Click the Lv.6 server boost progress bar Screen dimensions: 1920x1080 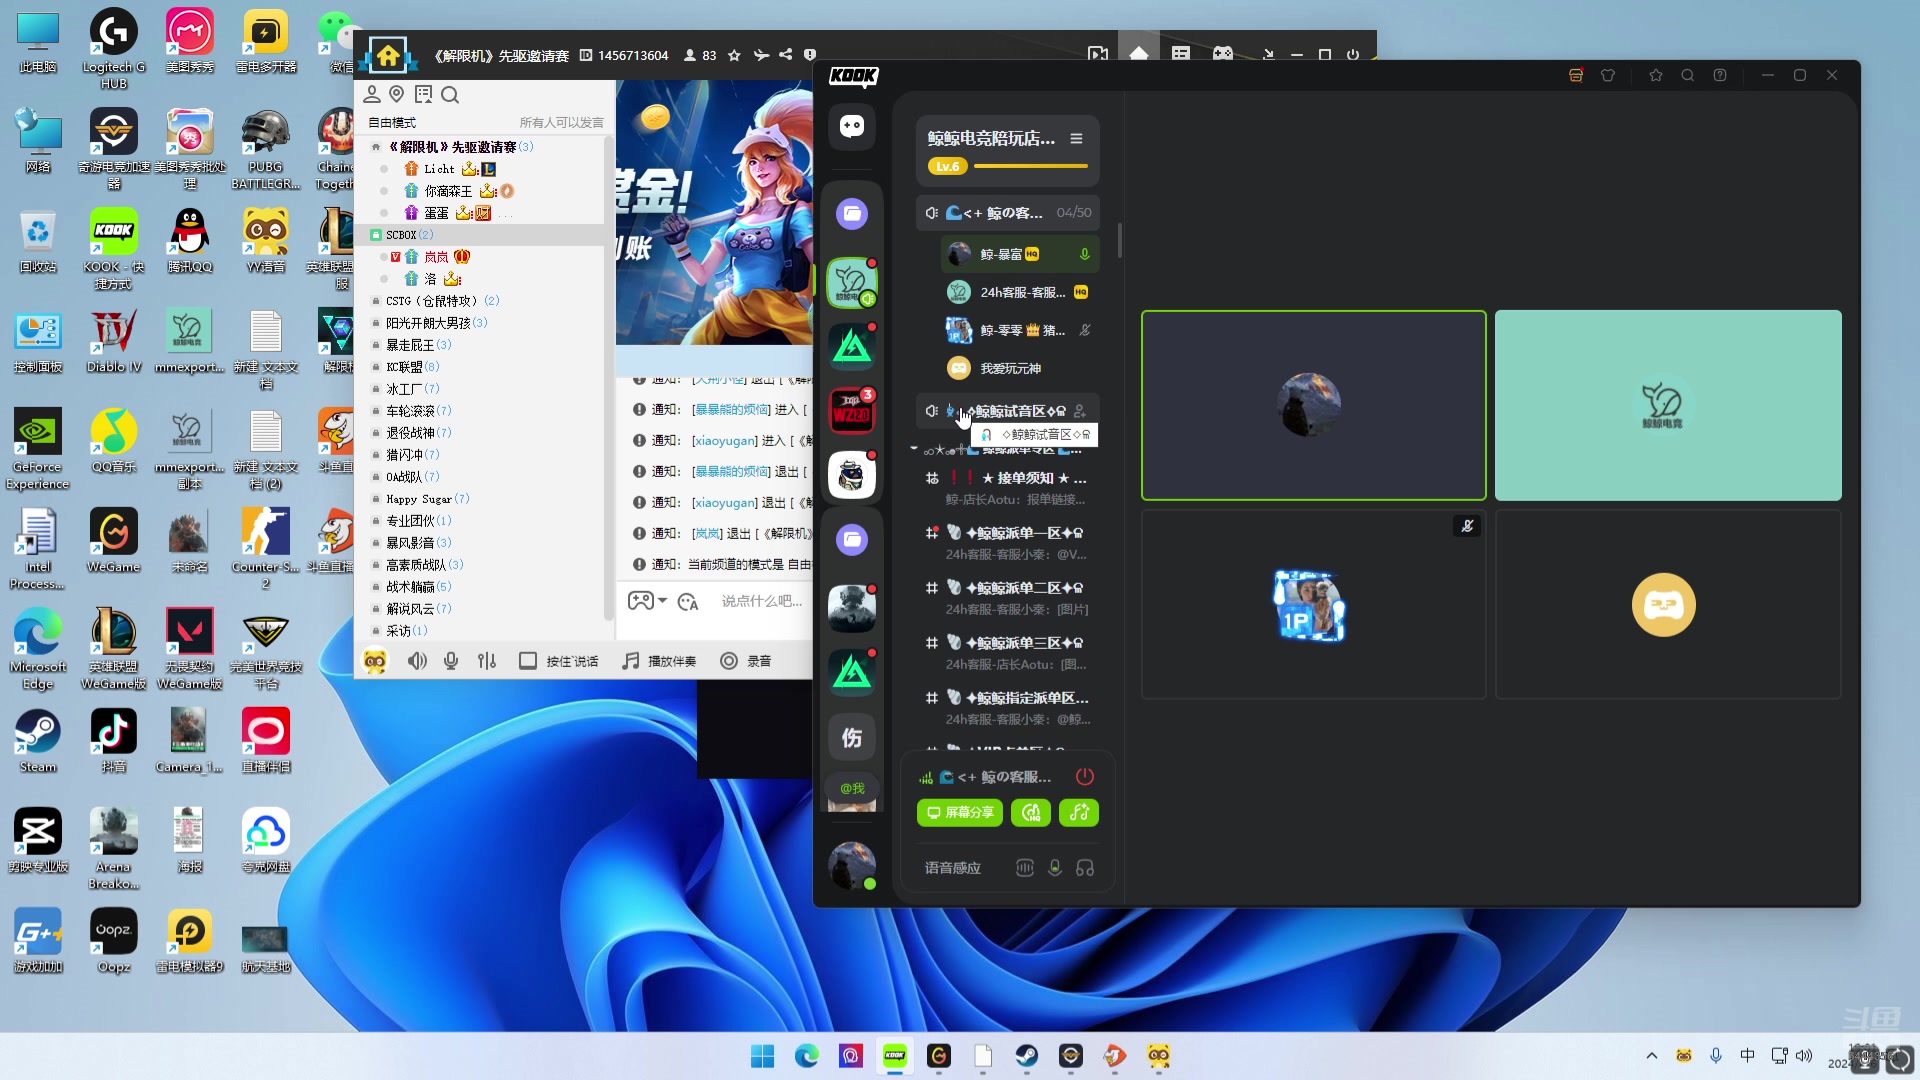(1030, 166)
